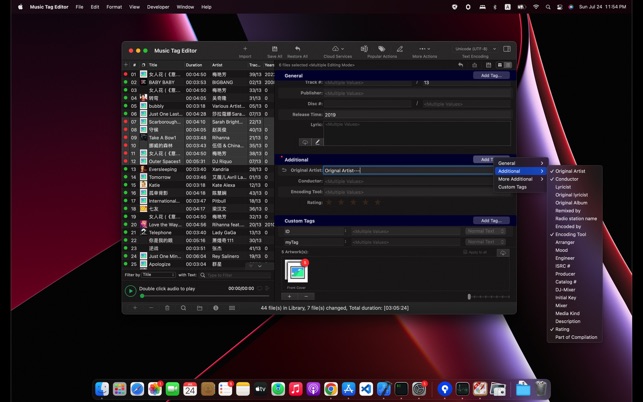Remove files with the bottom bar minus icon
The width and height of the screenshot is (643, 402).
[x=151, y=308]
